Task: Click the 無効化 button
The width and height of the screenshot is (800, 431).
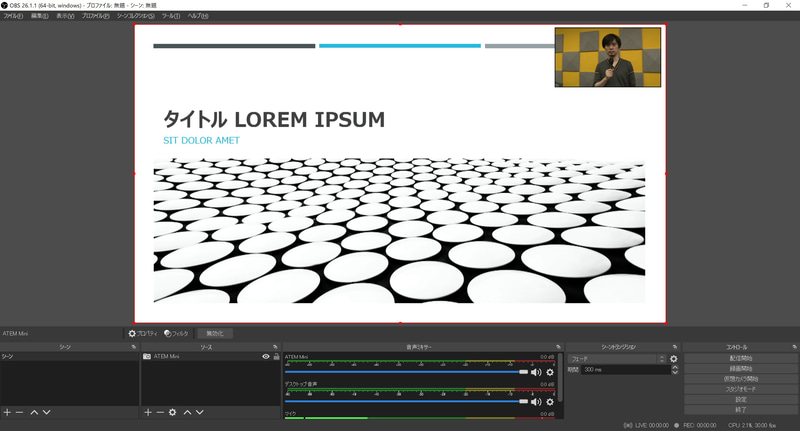Action: coord(215,334)
